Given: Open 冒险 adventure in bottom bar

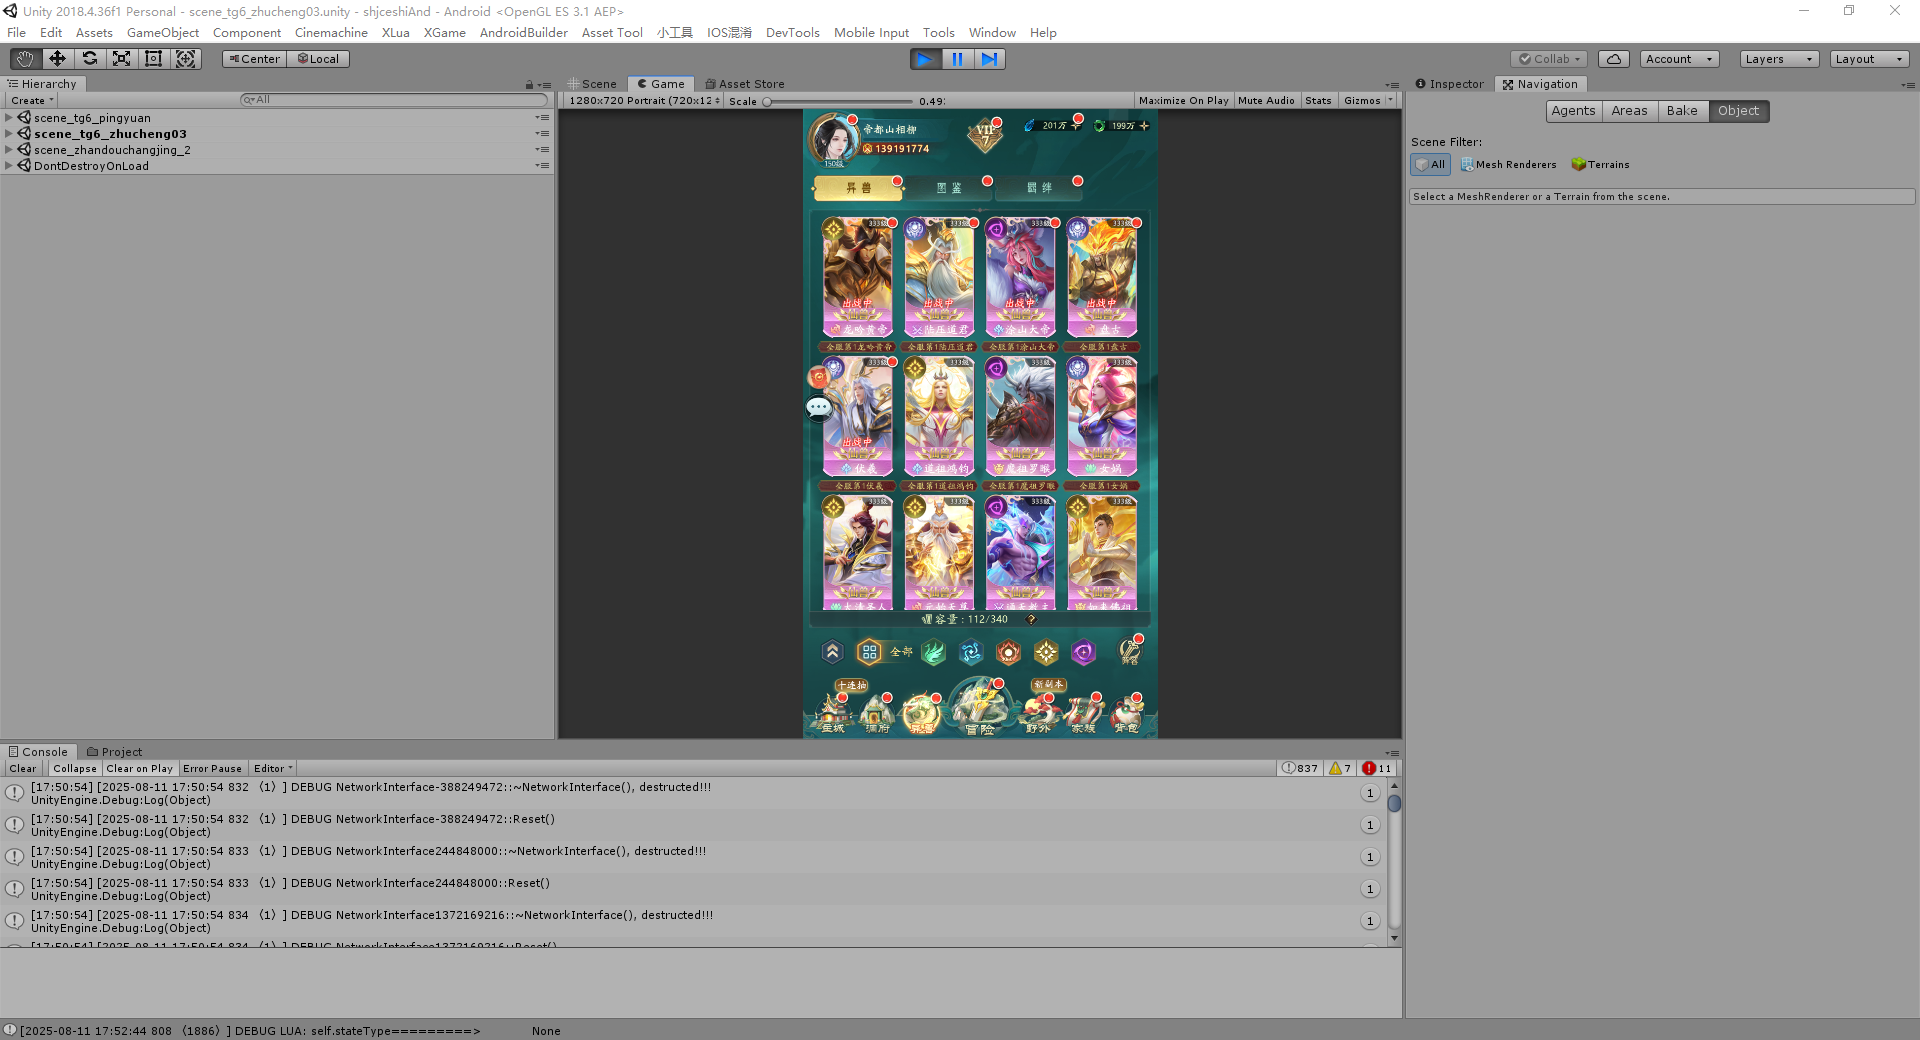Looking at the screenshot, I should (x=980, y=708).
